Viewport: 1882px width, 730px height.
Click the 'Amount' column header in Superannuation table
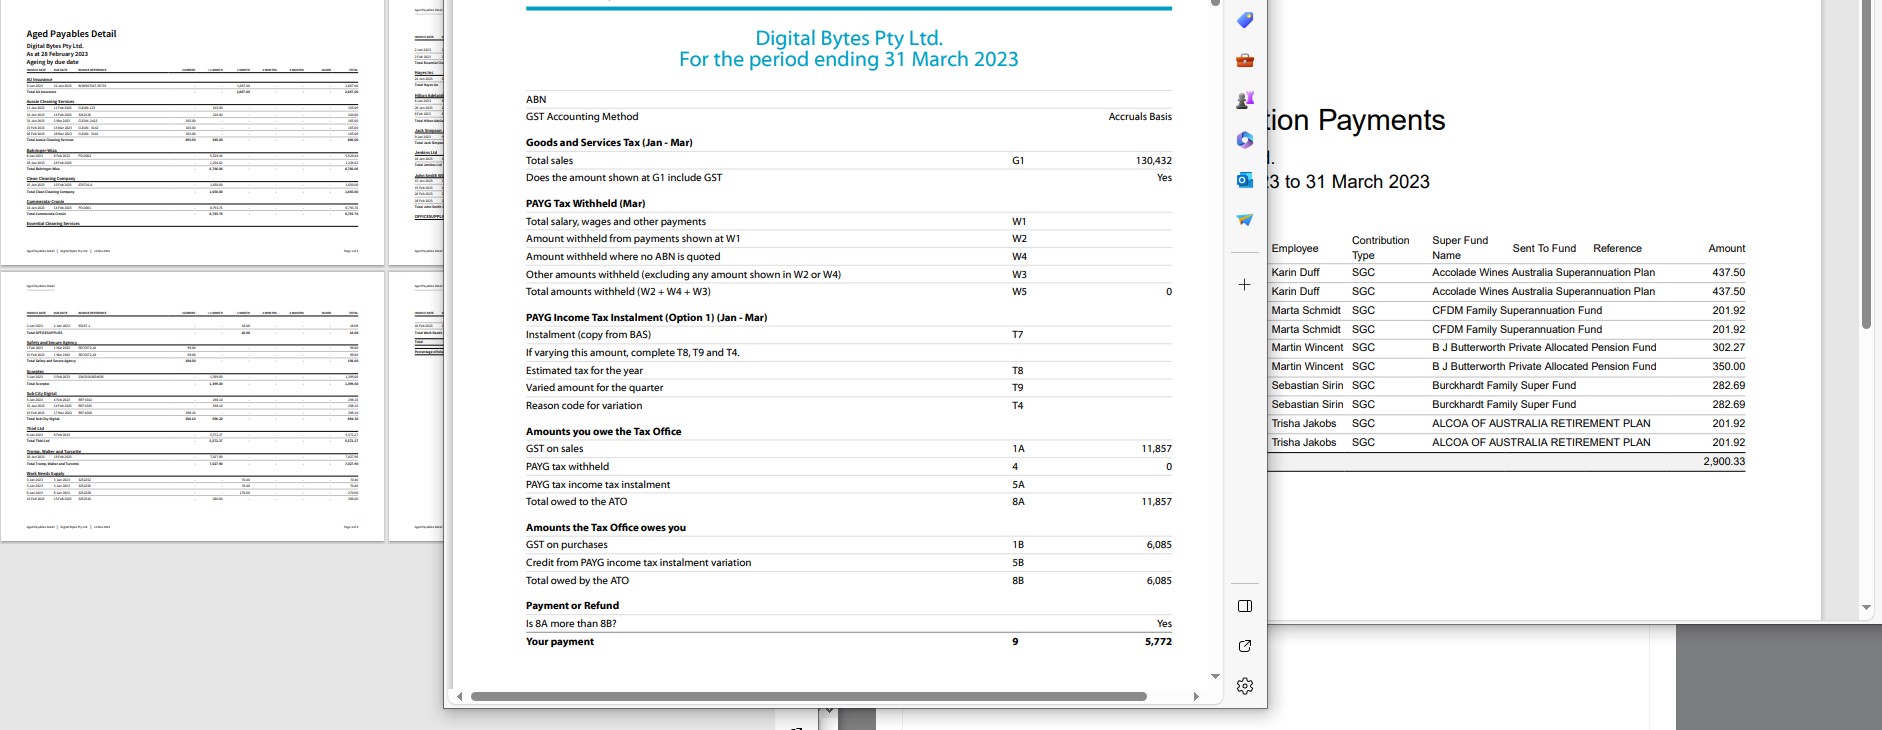(1727, 249)
